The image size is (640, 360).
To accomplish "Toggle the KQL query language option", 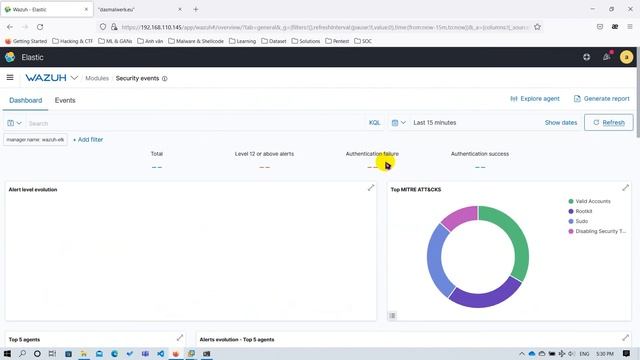I will [x=374, y=122].
